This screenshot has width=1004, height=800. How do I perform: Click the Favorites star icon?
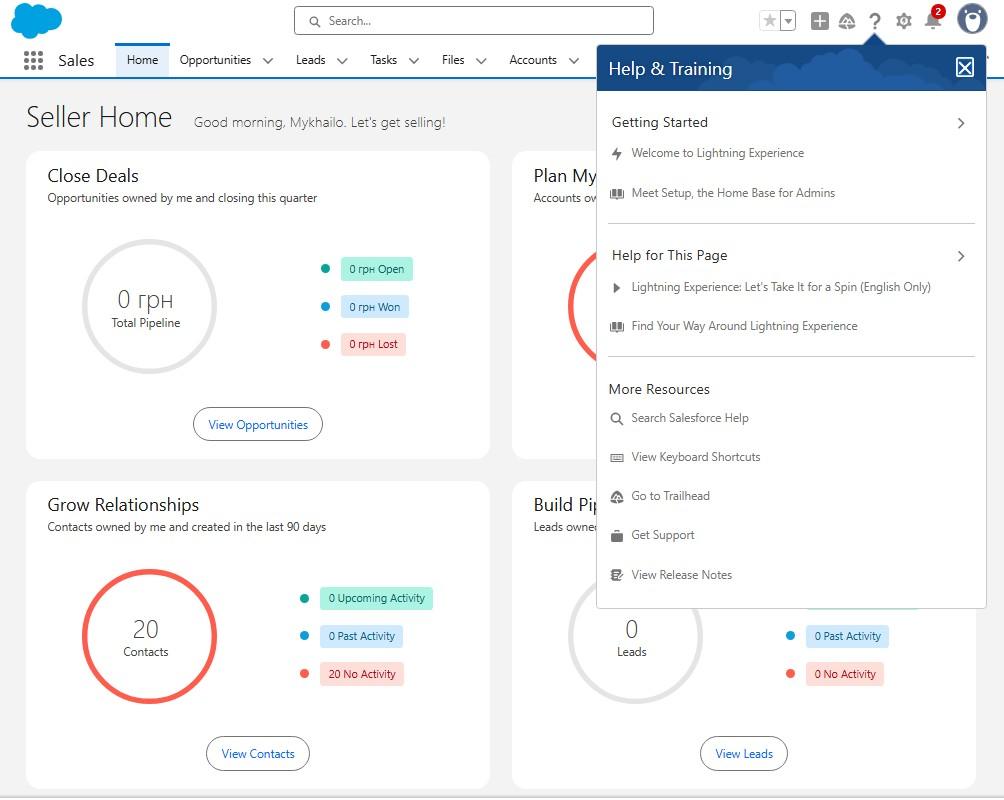pyautogui.click(x=770, y=21)
